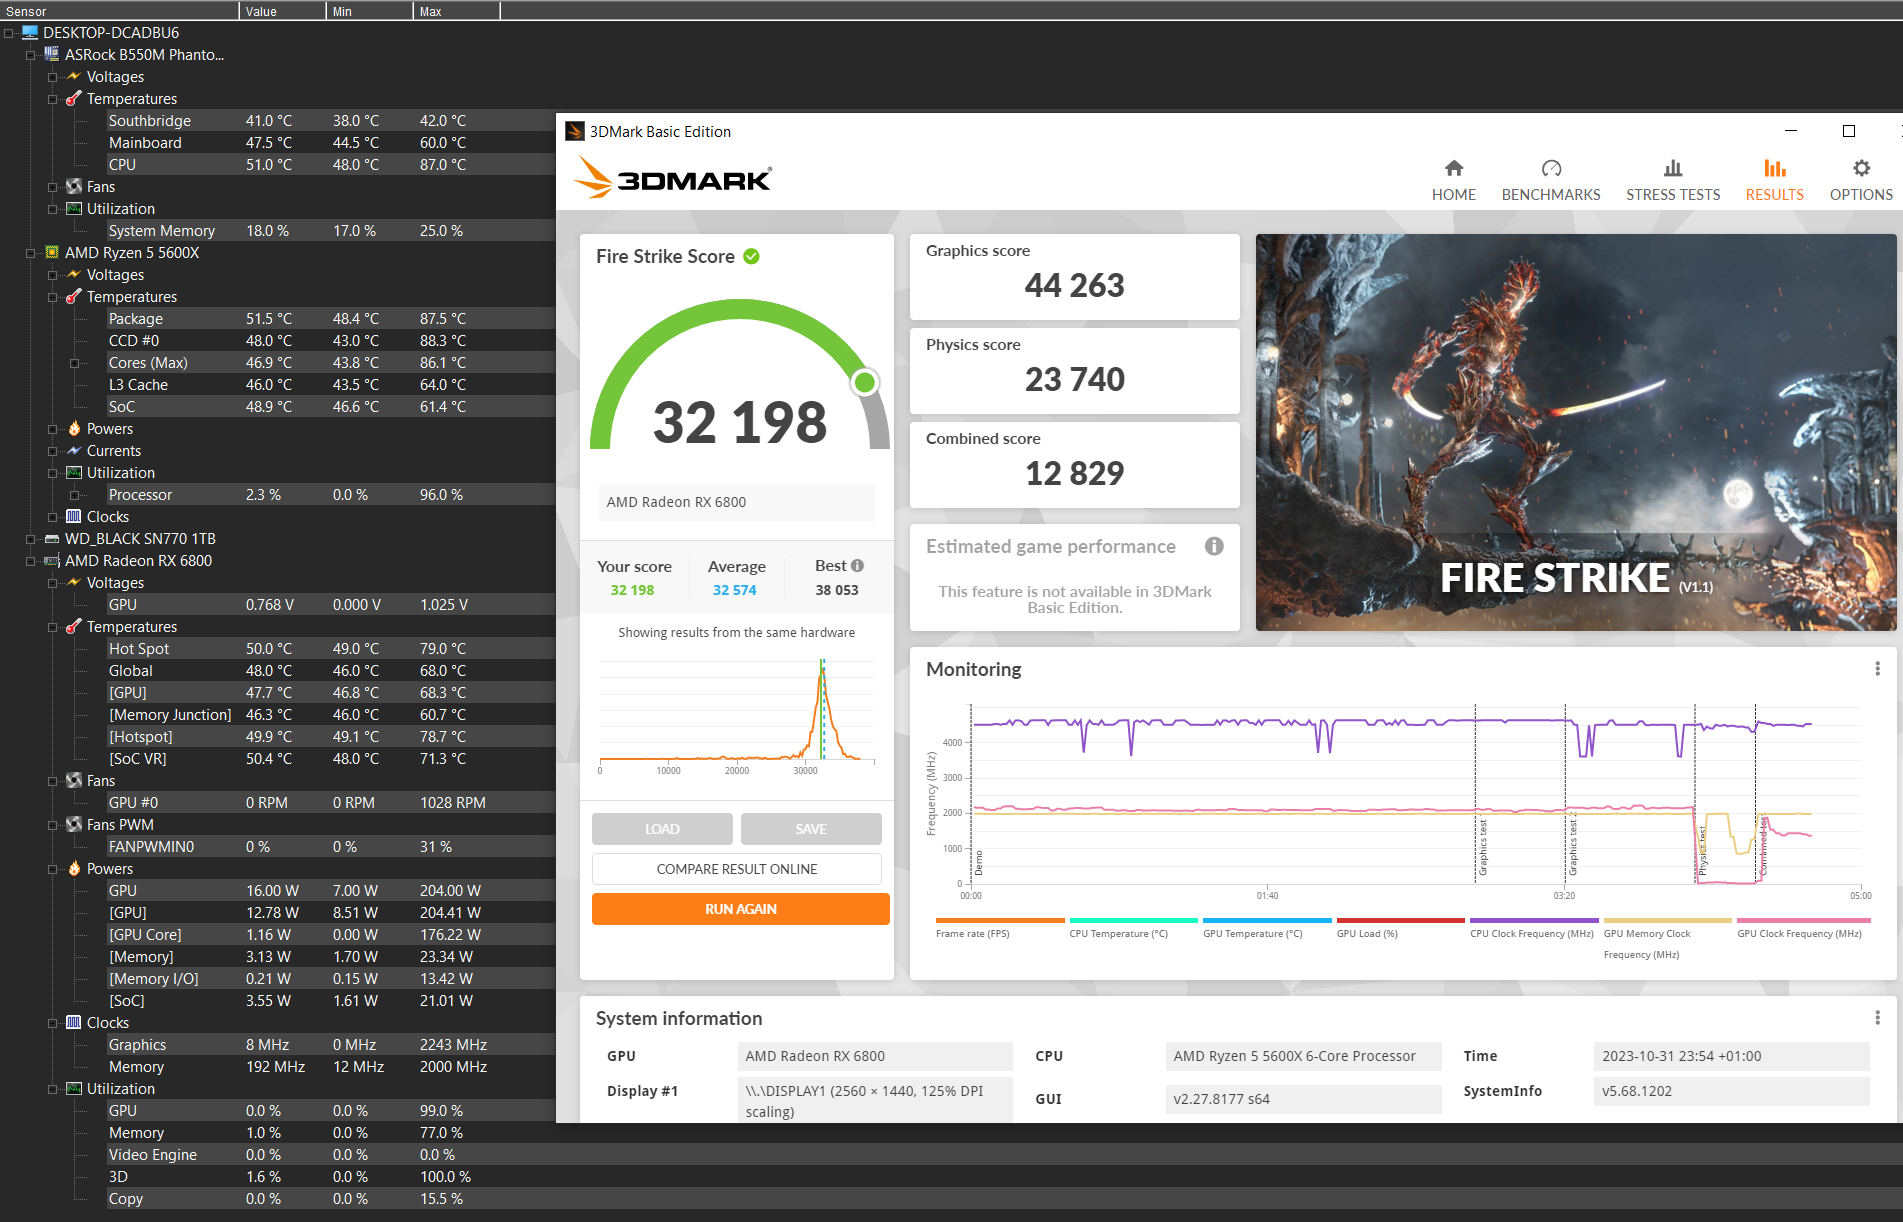The height and width of the screenshot is (1222, 1903).
Task: Click the Clocks icon under AMD Ryzen 5 5600X
Action: pos(74,517)
